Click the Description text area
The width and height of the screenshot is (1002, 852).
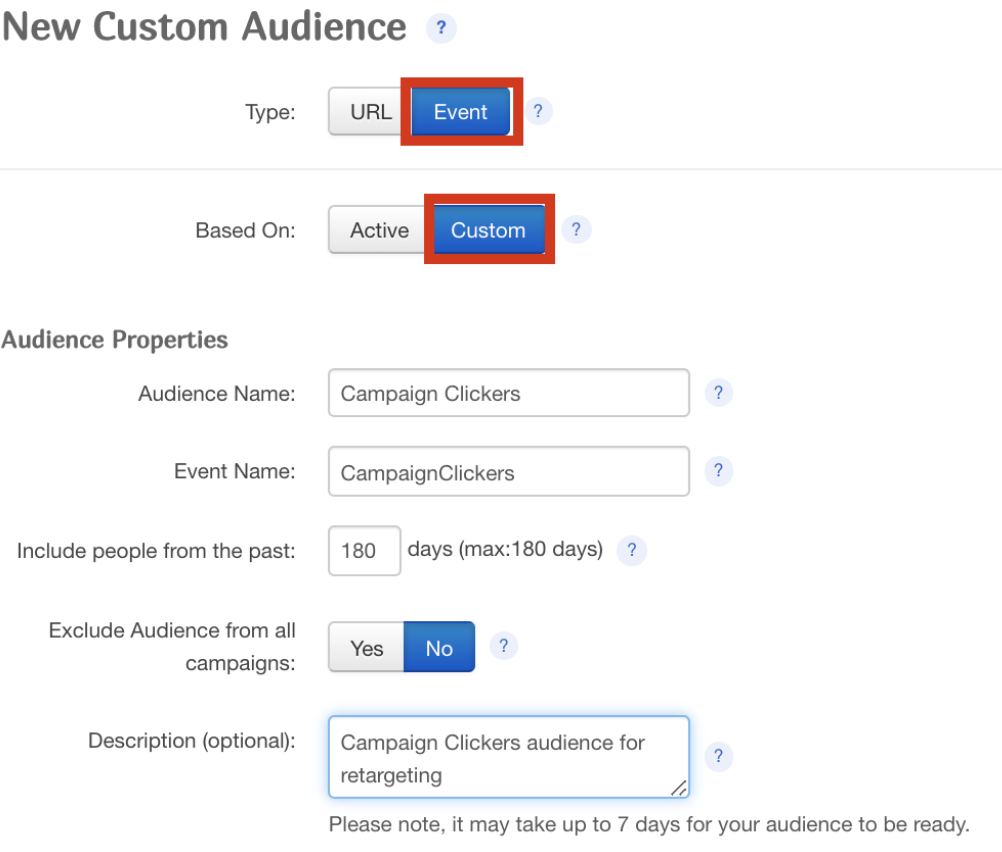point(509,757)
